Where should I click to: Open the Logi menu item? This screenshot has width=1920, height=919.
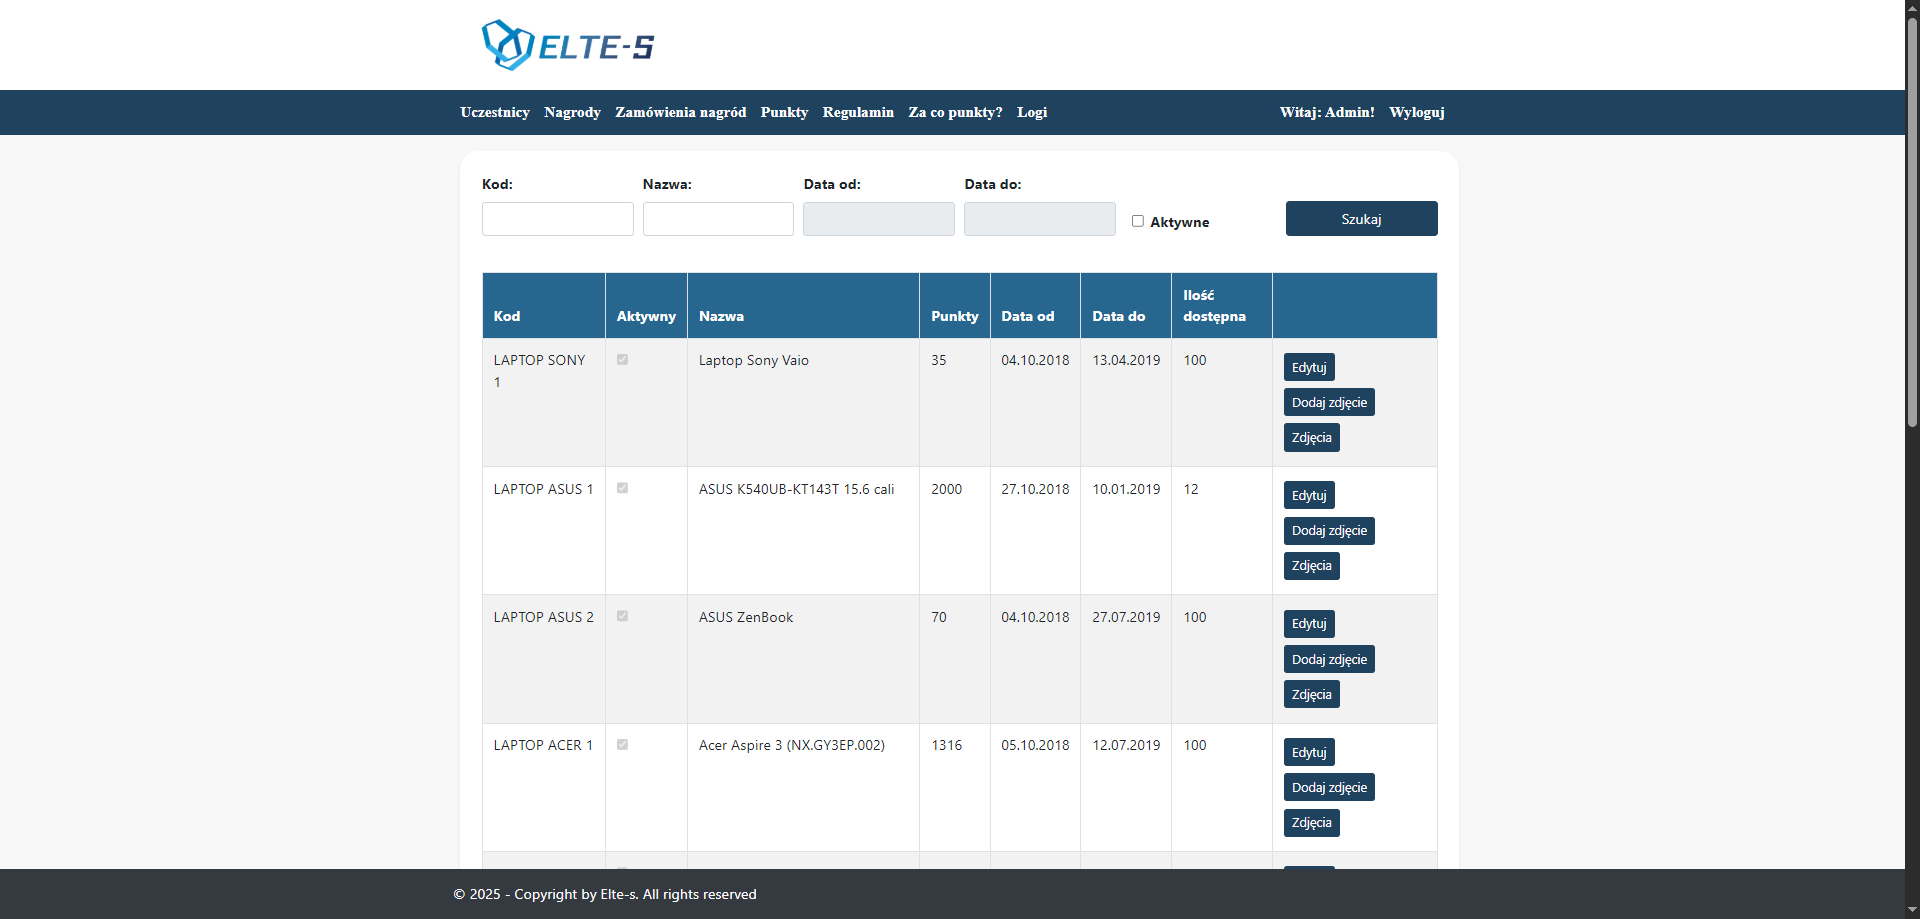(1031, 112)
